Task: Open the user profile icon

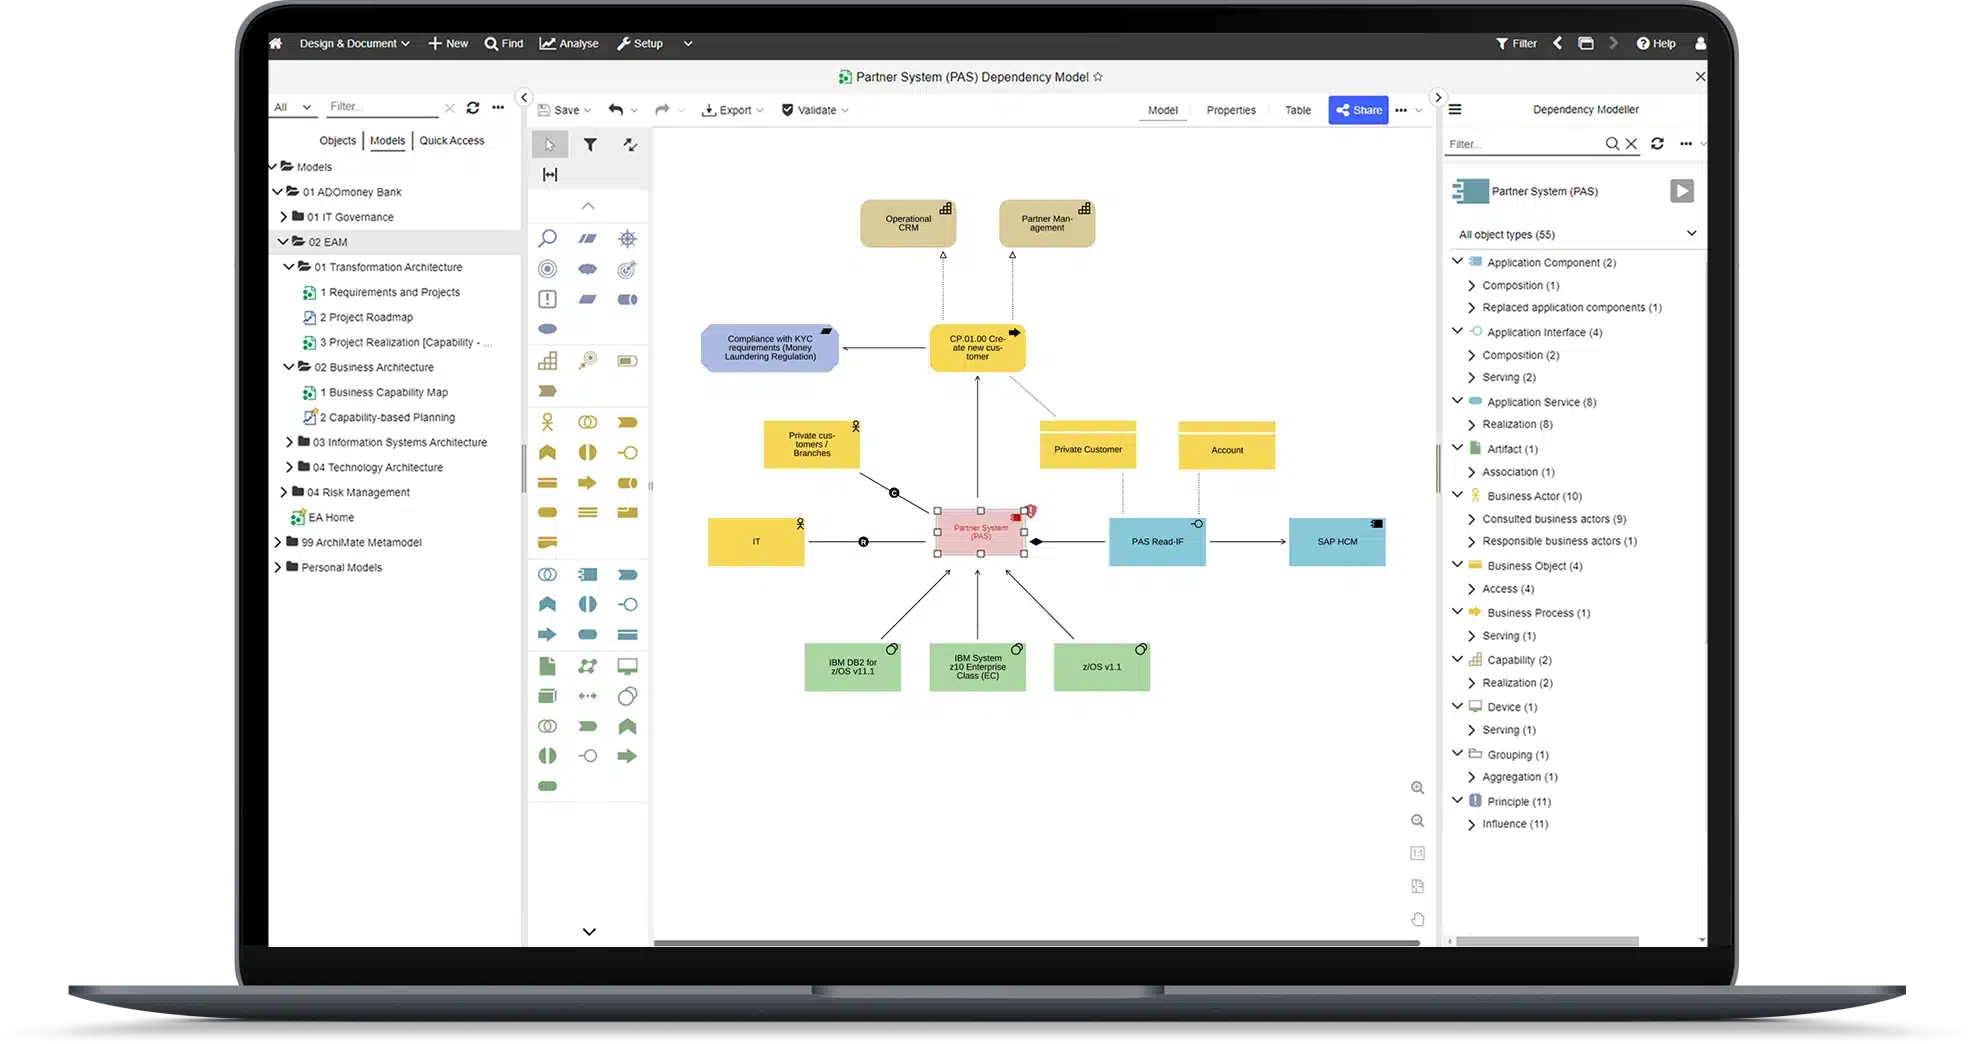Action: tap(1700, 43)
